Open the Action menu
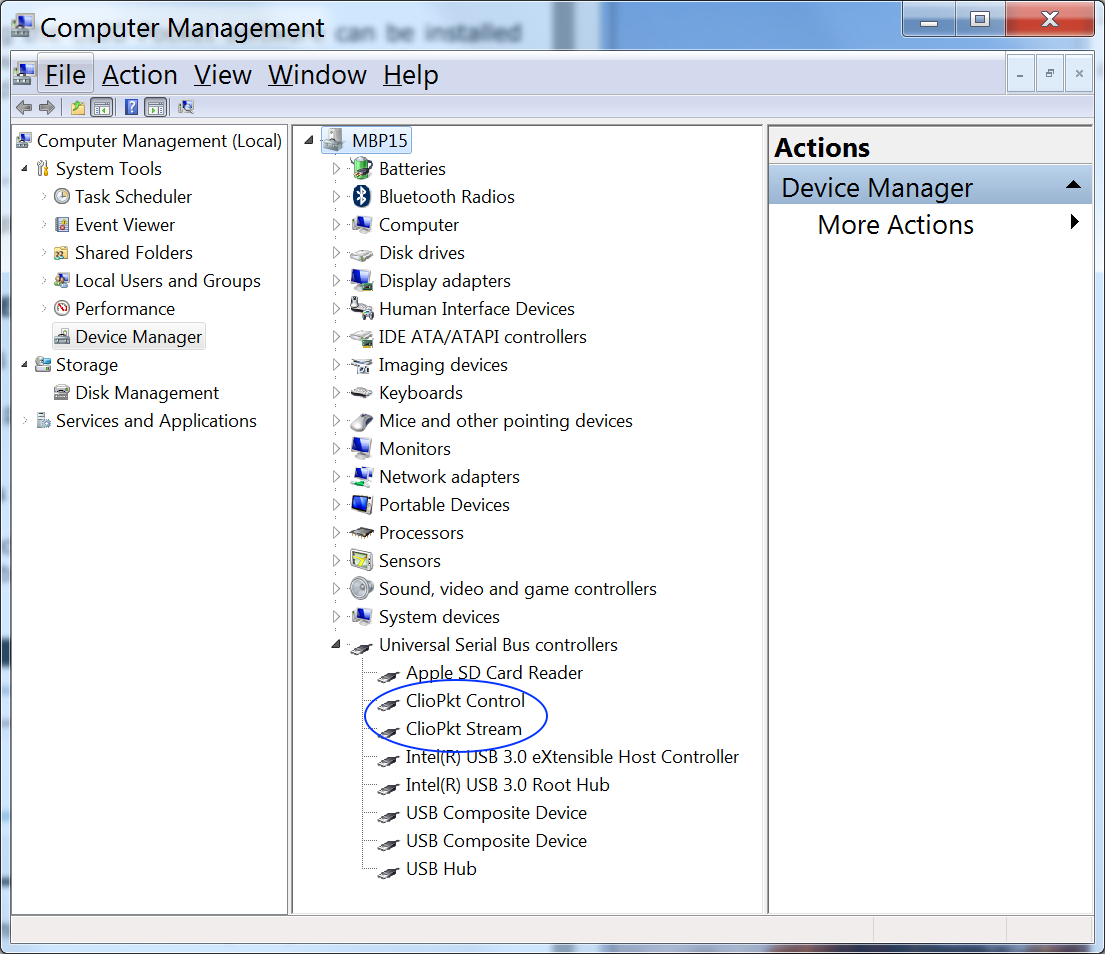 point(140,75)
